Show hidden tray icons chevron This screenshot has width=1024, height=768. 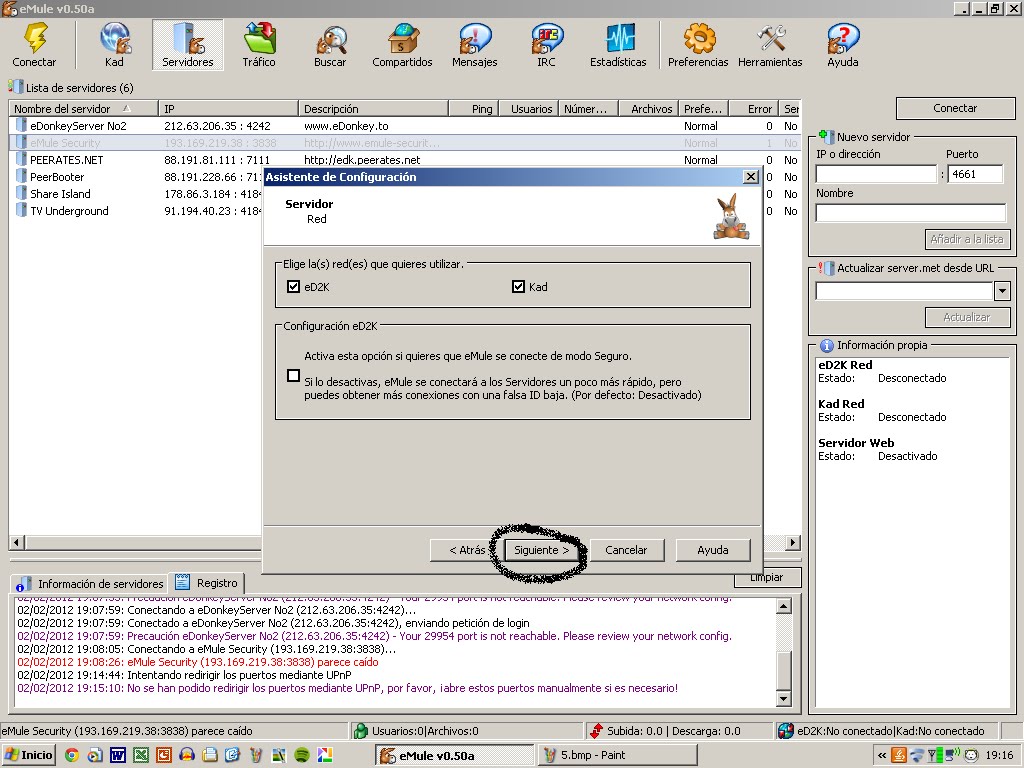882,755
